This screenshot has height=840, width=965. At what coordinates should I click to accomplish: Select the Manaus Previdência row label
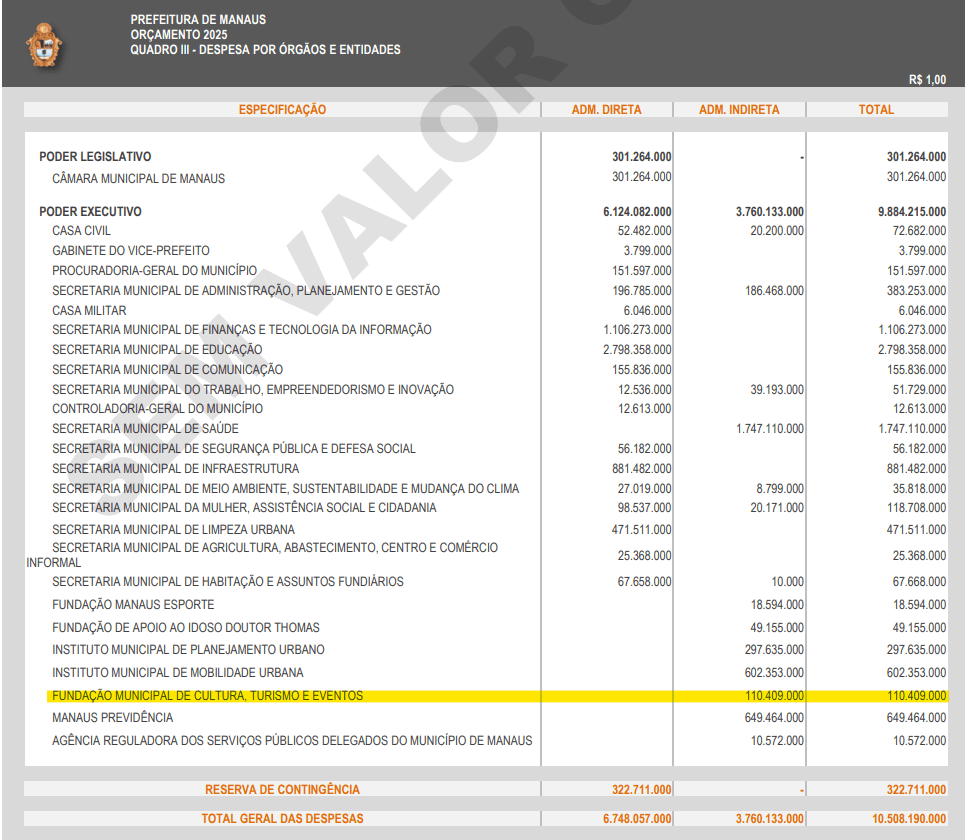tap(112, 718)
